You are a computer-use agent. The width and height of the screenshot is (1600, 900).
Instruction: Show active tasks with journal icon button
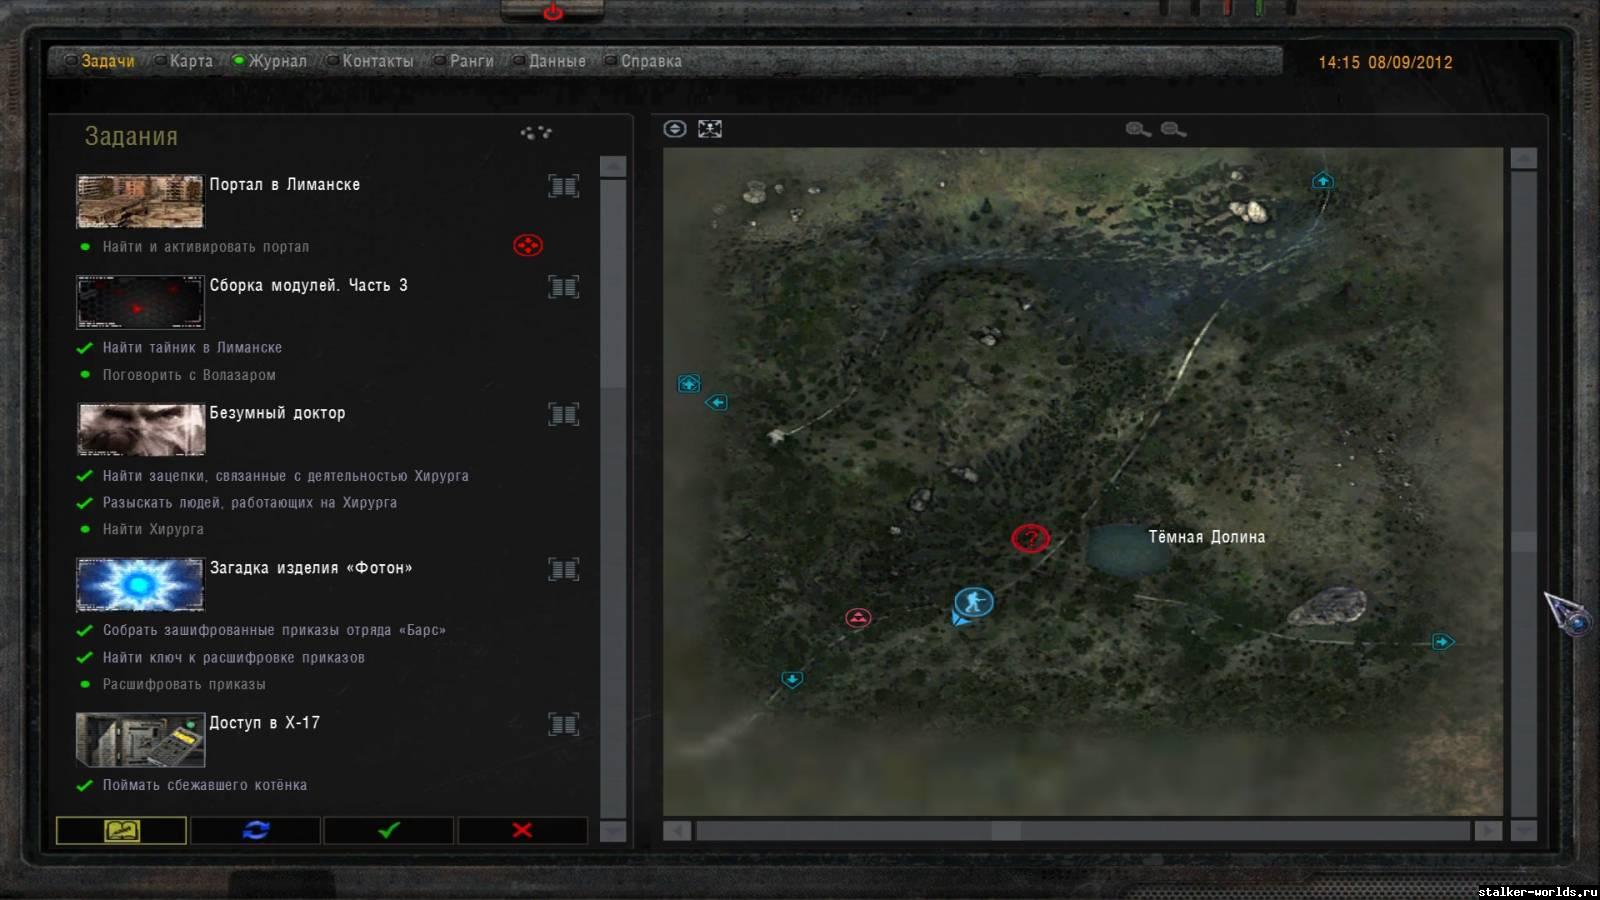coord(121,830)
